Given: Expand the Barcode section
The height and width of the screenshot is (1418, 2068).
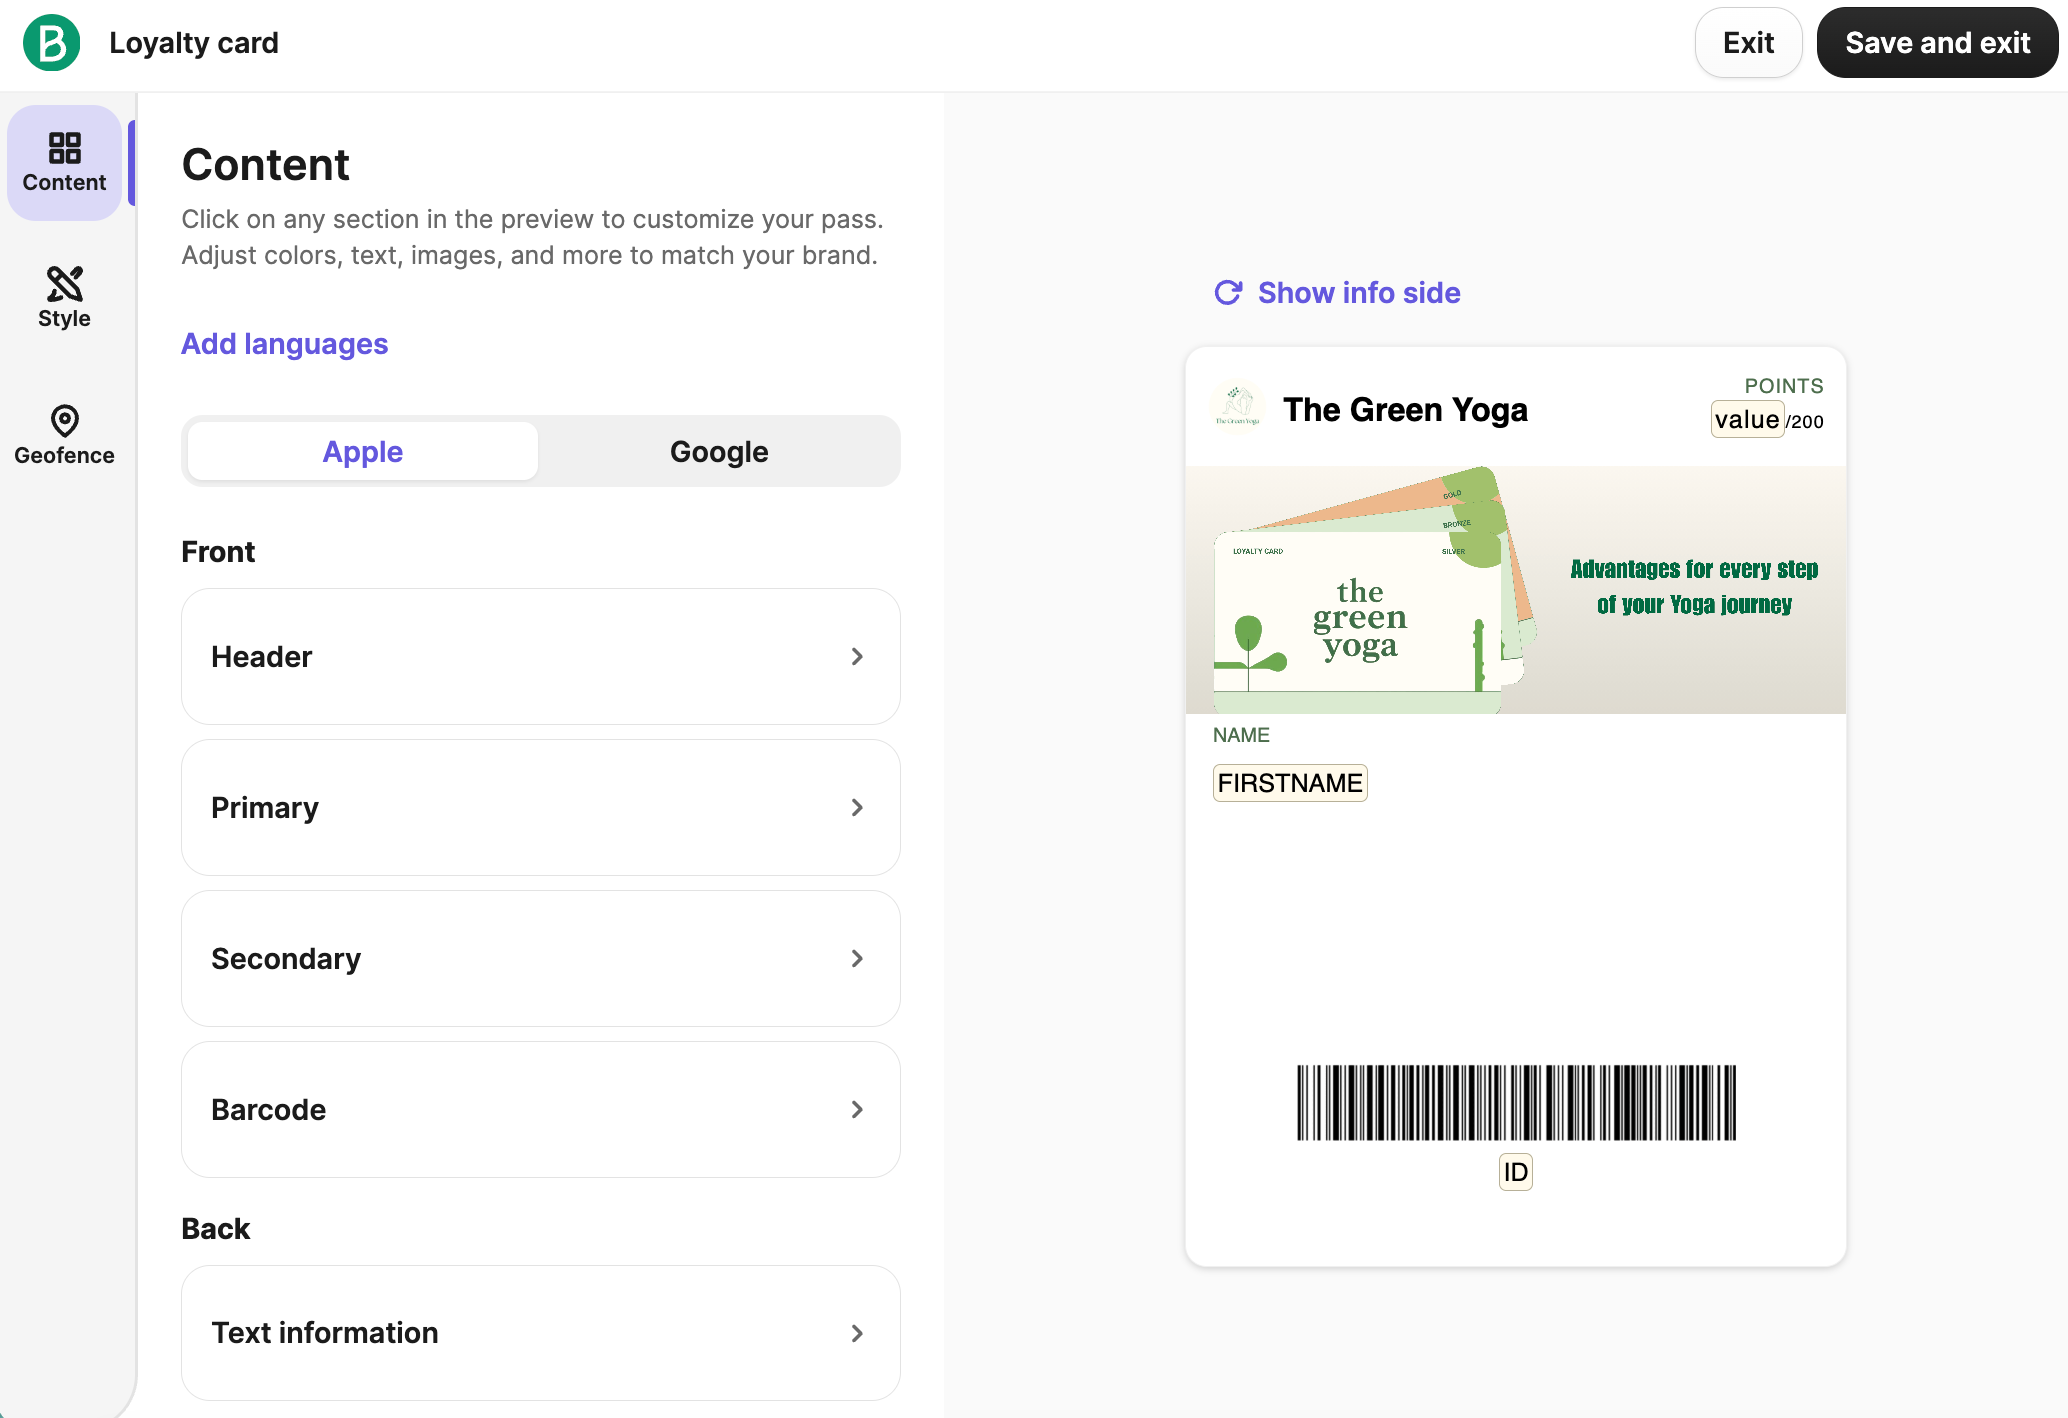Looking at the screenshot, I should click(541, 1109).
